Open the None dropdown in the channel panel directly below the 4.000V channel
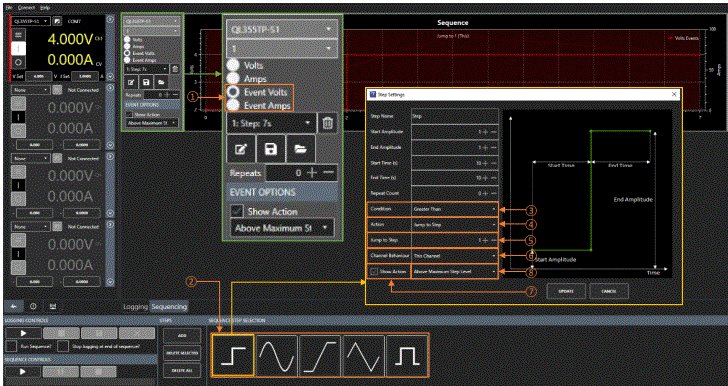 [x=31, y=90]
